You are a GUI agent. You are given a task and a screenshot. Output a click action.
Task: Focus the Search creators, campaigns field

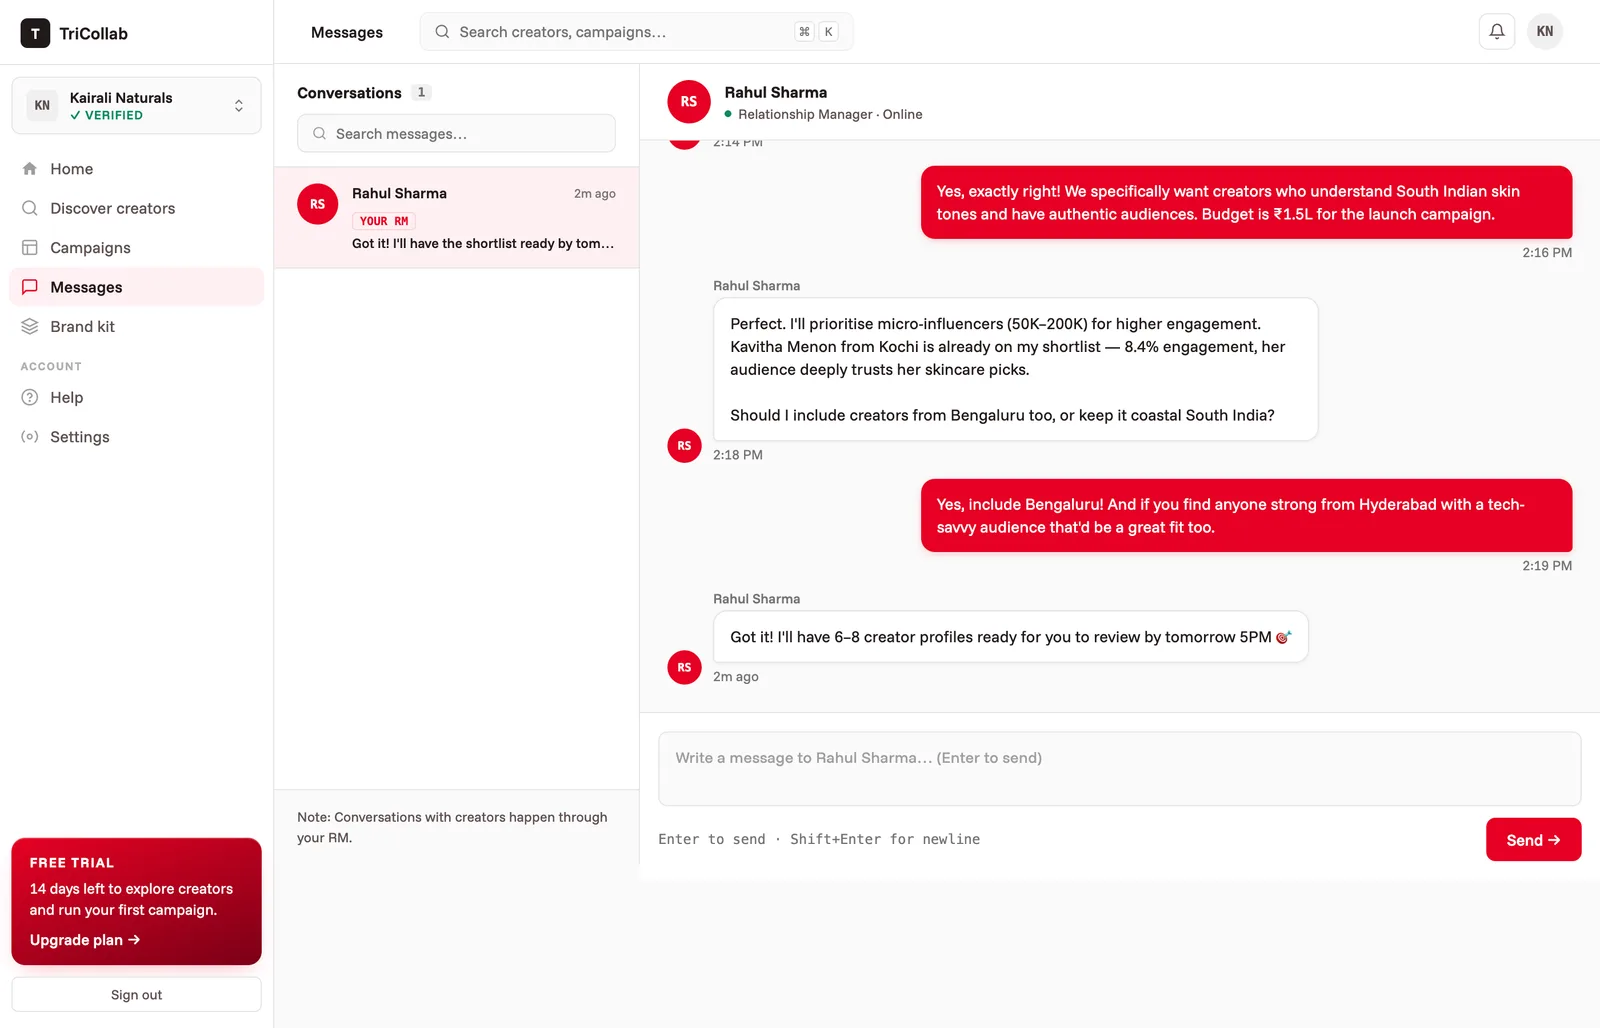point(636,32)
